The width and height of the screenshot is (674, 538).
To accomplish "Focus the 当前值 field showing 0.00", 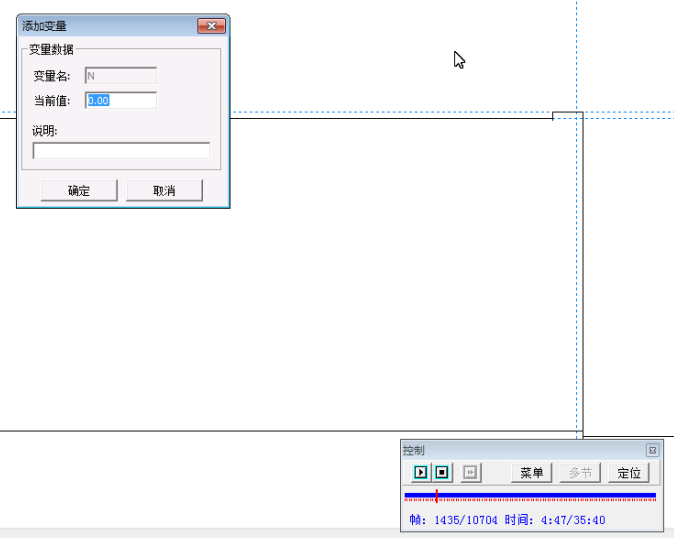I will 120,100.
